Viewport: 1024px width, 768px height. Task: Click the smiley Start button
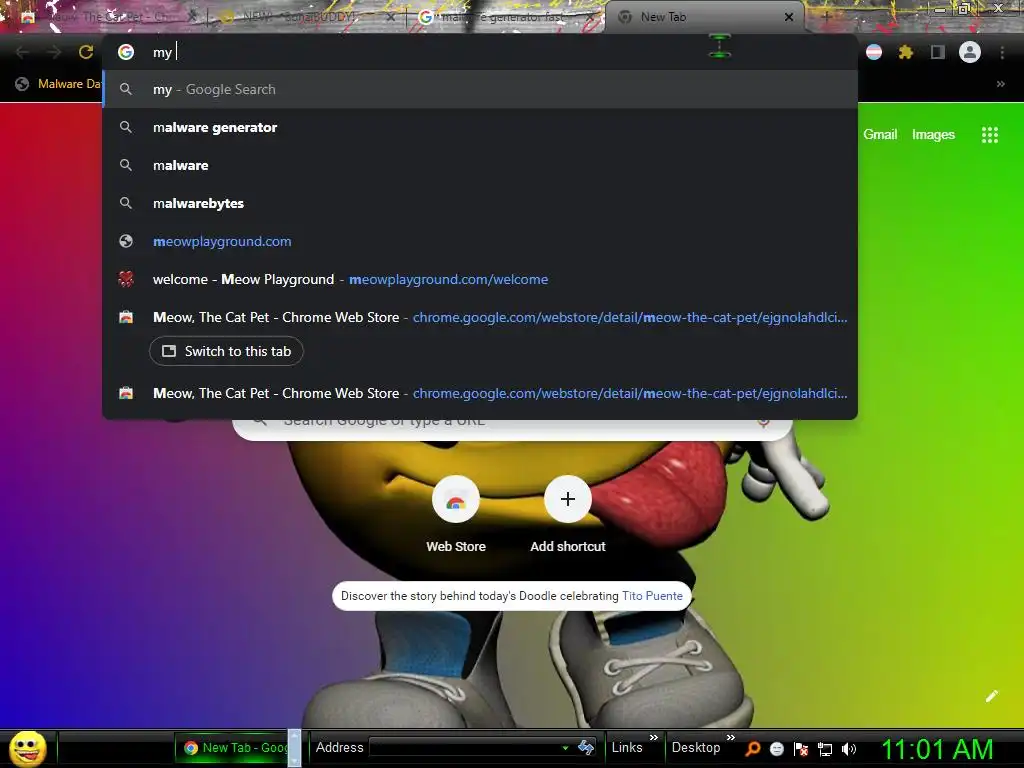point(27,748)
